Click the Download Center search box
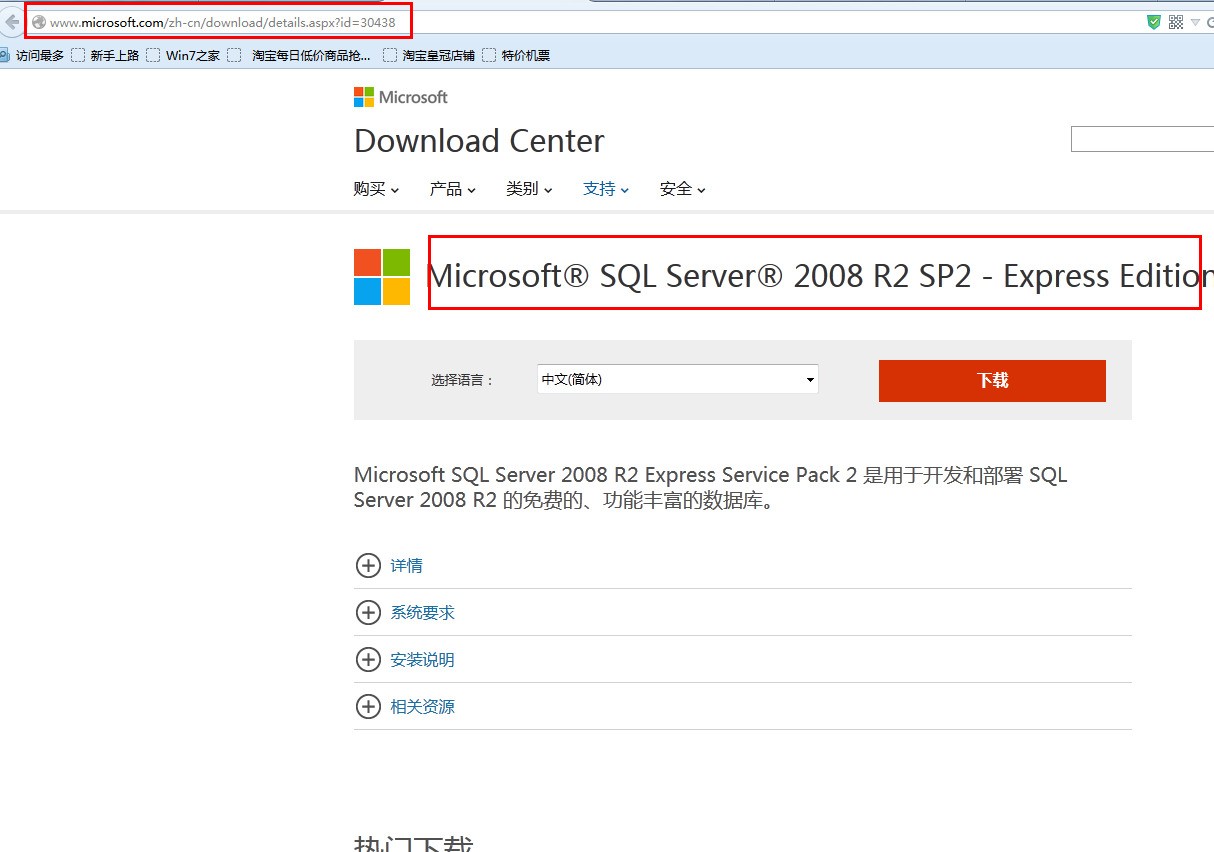 pyautogui.click(x=1142, y=139)
